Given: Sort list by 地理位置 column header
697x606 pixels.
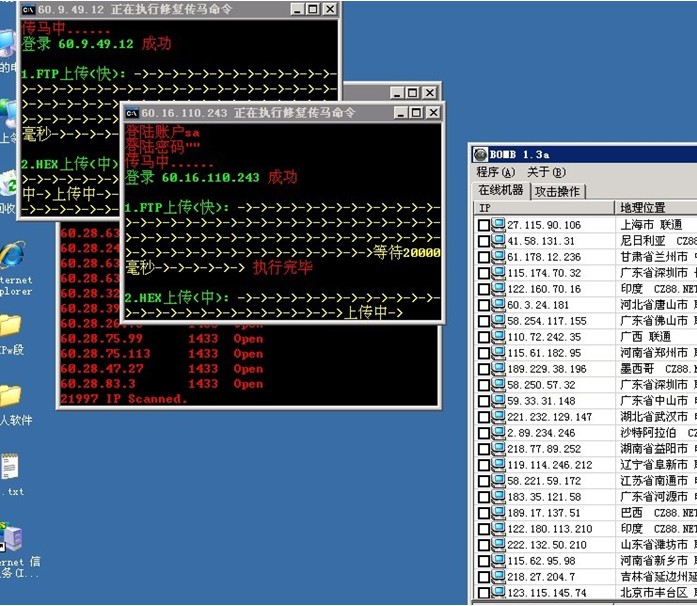Looking at the screenshot, I should click(x=656, y=208).
